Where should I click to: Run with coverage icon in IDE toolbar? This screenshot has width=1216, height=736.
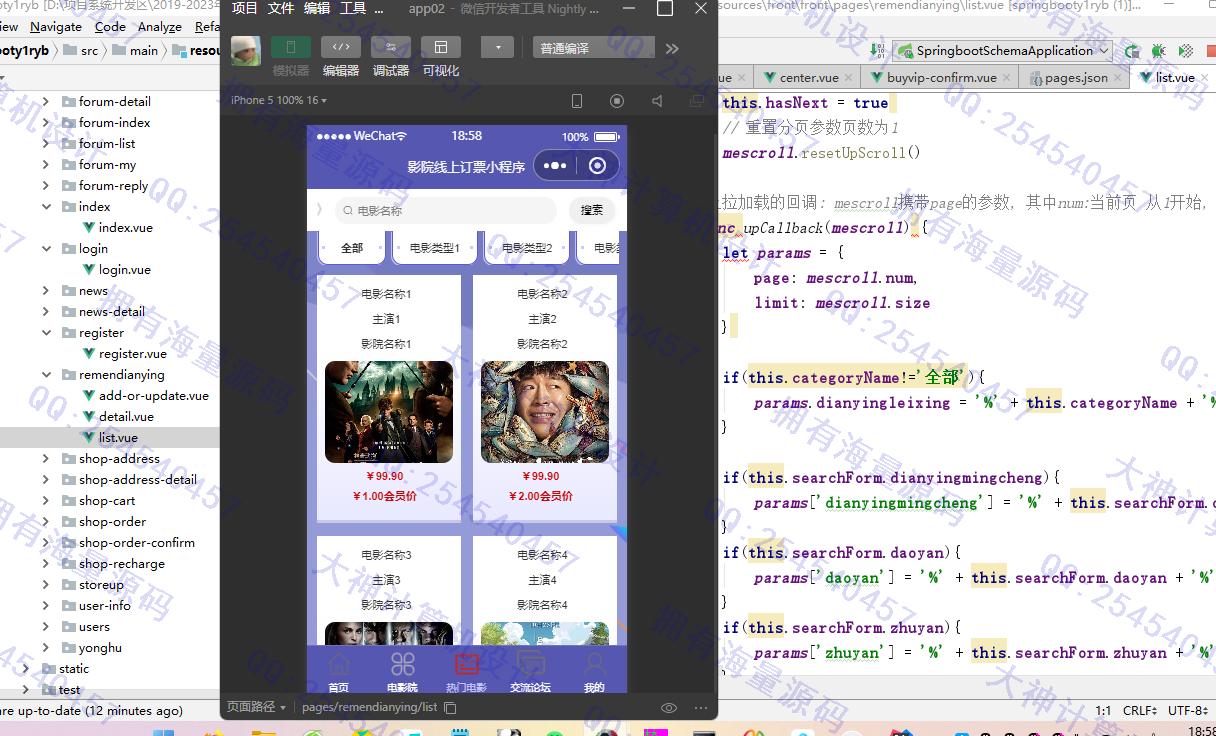tap(1184, 50)
